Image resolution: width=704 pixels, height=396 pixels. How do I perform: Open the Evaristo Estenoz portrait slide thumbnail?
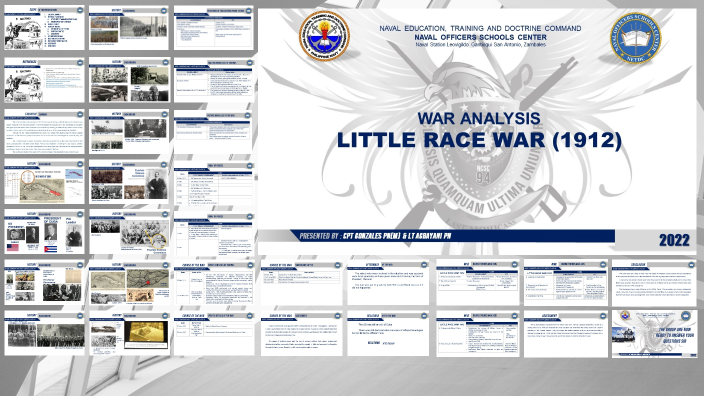129,182
